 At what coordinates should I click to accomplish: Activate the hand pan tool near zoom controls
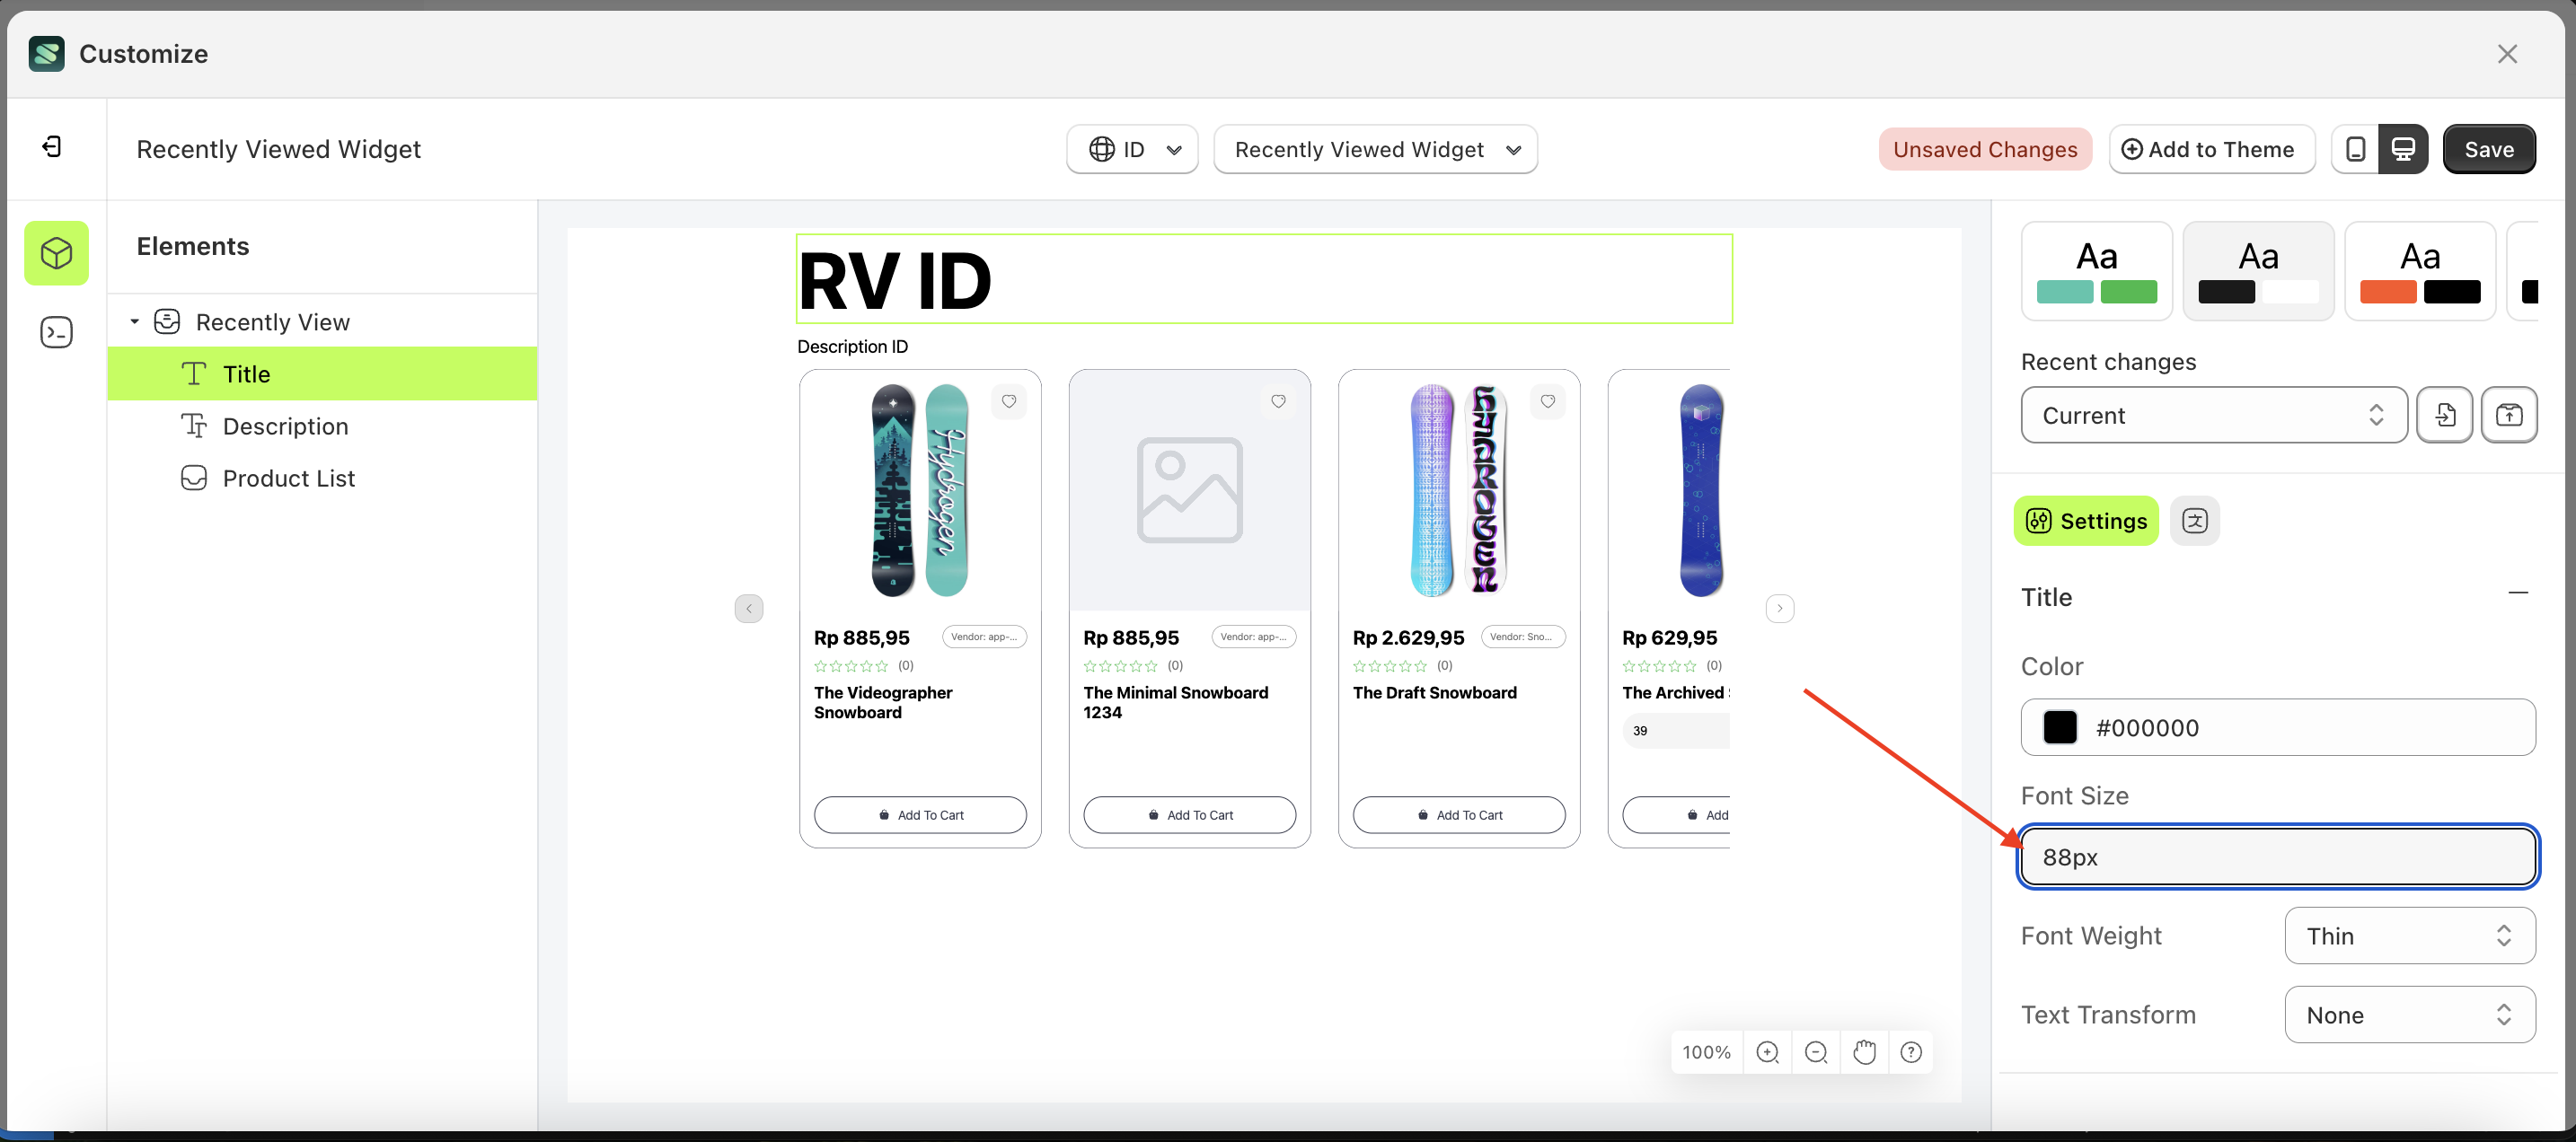coord(1864,1052)
